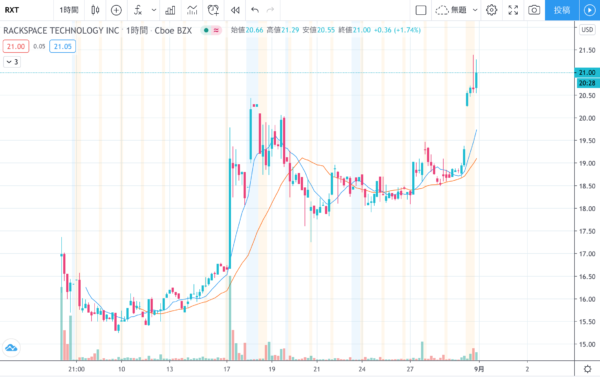Viewport: 600px width, 377px height.
Task: Click the blue 21.05 buy price button
Action: coord(62,46)
